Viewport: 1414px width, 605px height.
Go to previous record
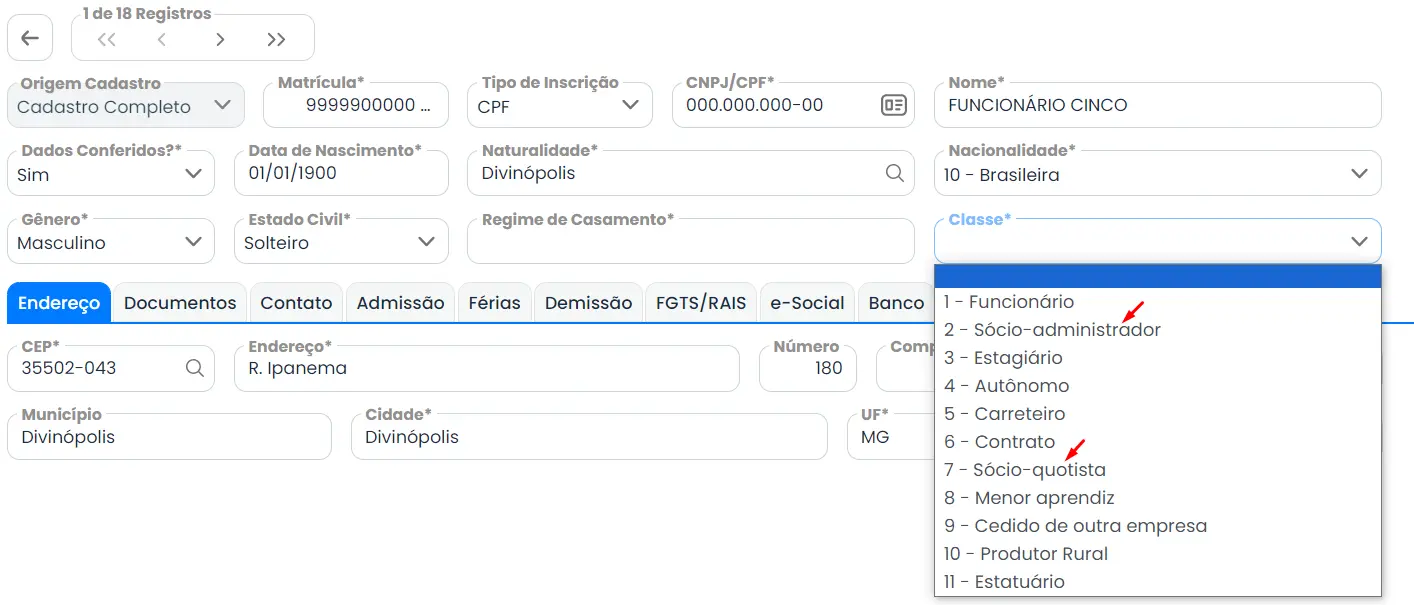pyautogui.click(x=161, y=39)
